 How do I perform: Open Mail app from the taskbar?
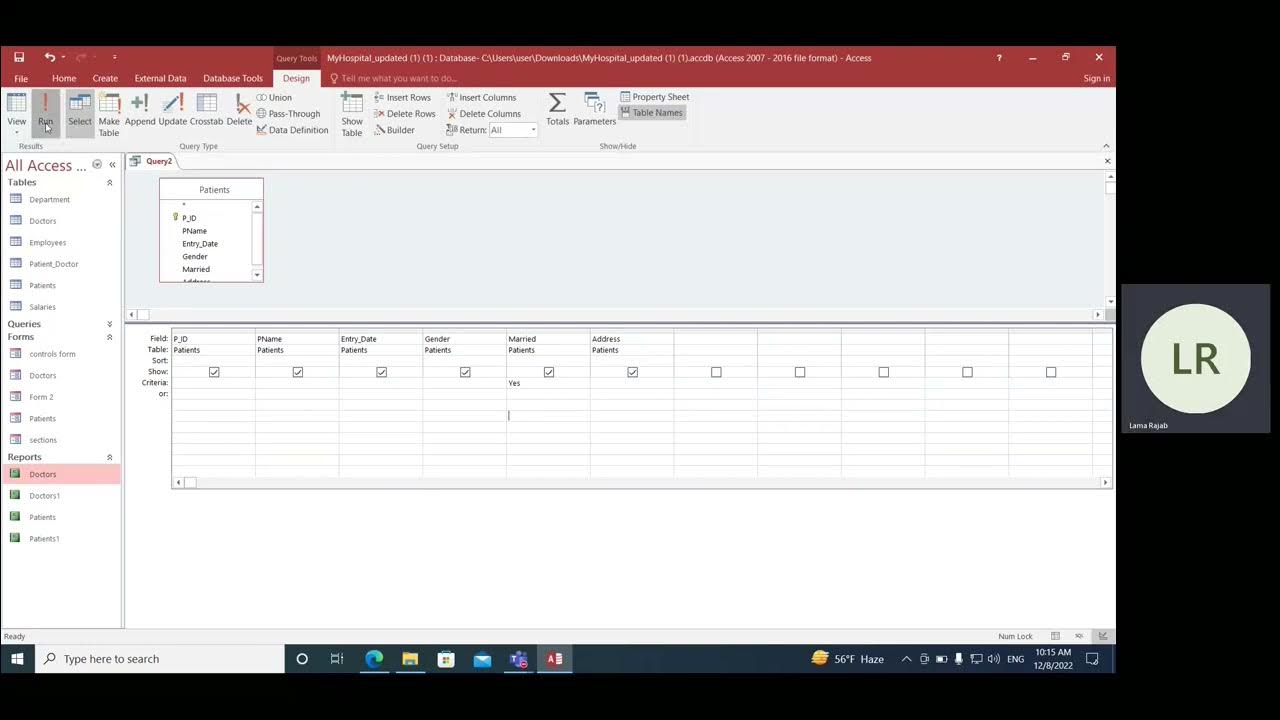482,659
